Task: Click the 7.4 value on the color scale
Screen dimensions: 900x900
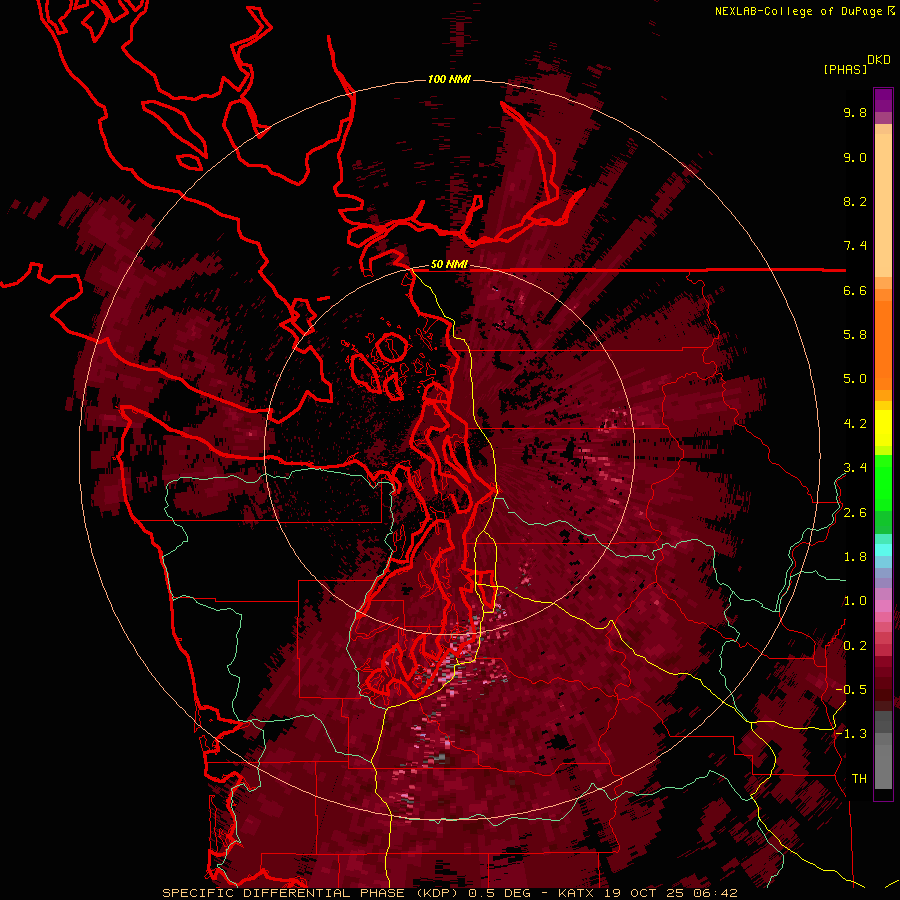Action: 855,246
